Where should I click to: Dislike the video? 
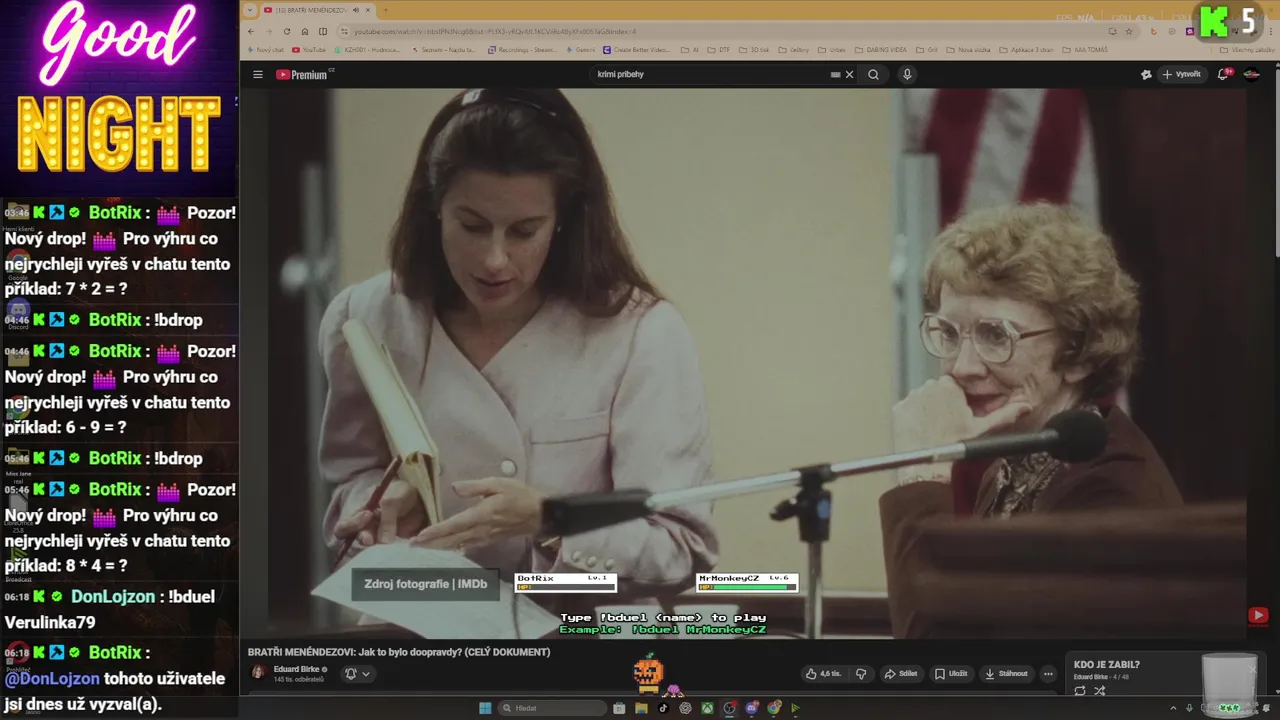[861, 674]
